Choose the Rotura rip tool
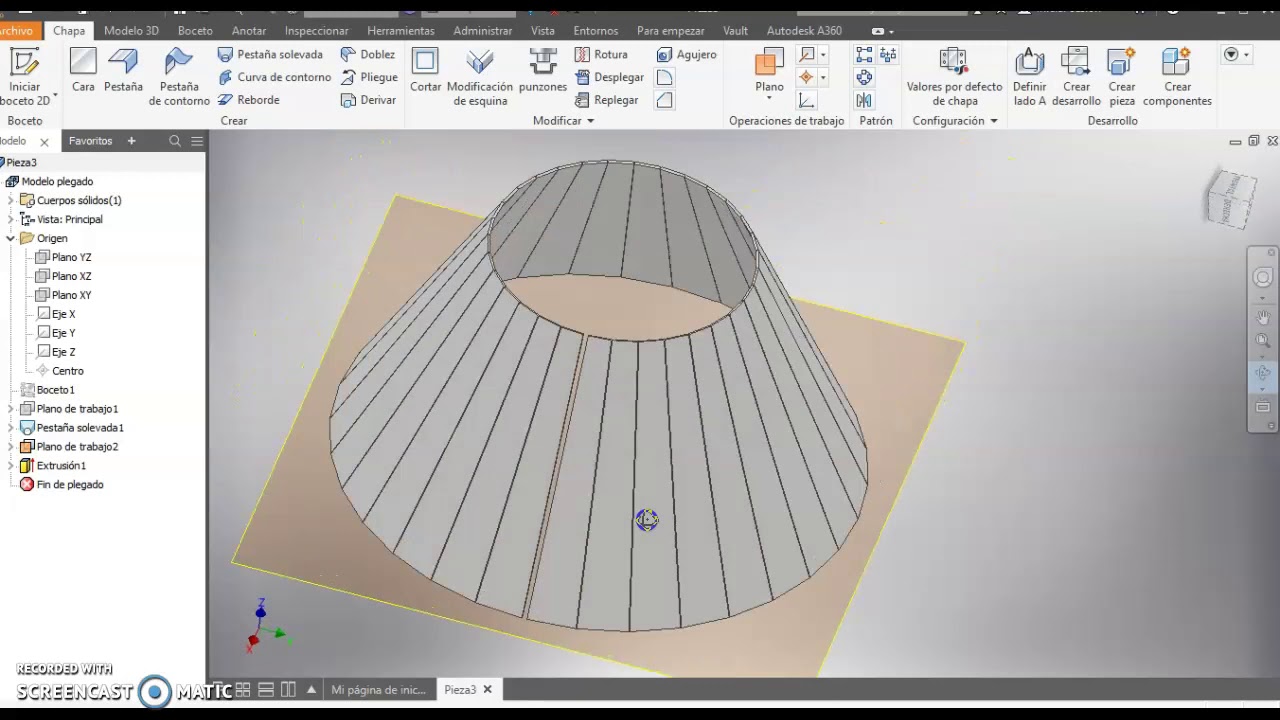 (x=601, y=55)
